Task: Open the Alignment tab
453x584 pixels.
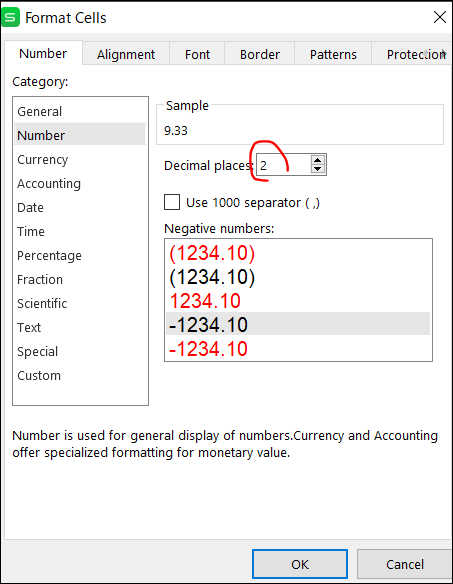Action: 126,54
